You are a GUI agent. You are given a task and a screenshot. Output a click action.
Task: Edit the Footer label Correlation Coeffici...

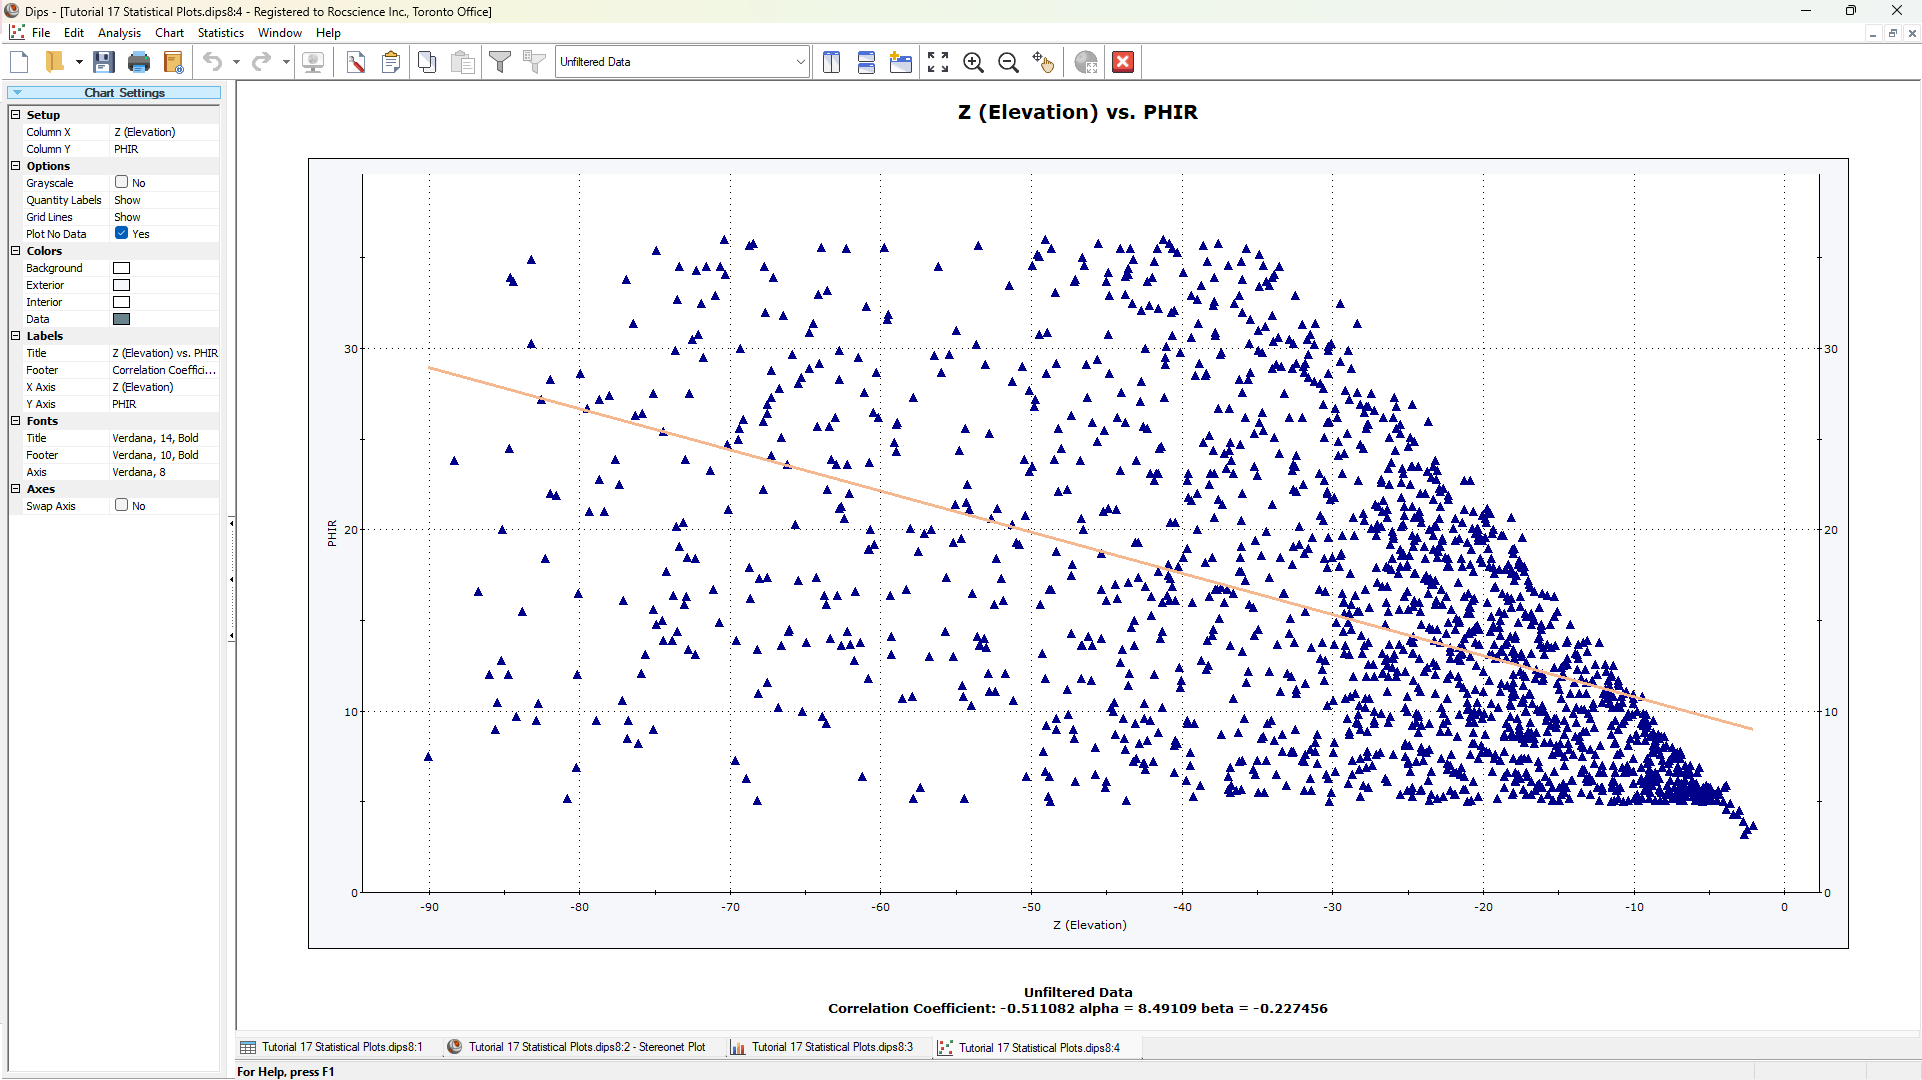tap(164, 370)
